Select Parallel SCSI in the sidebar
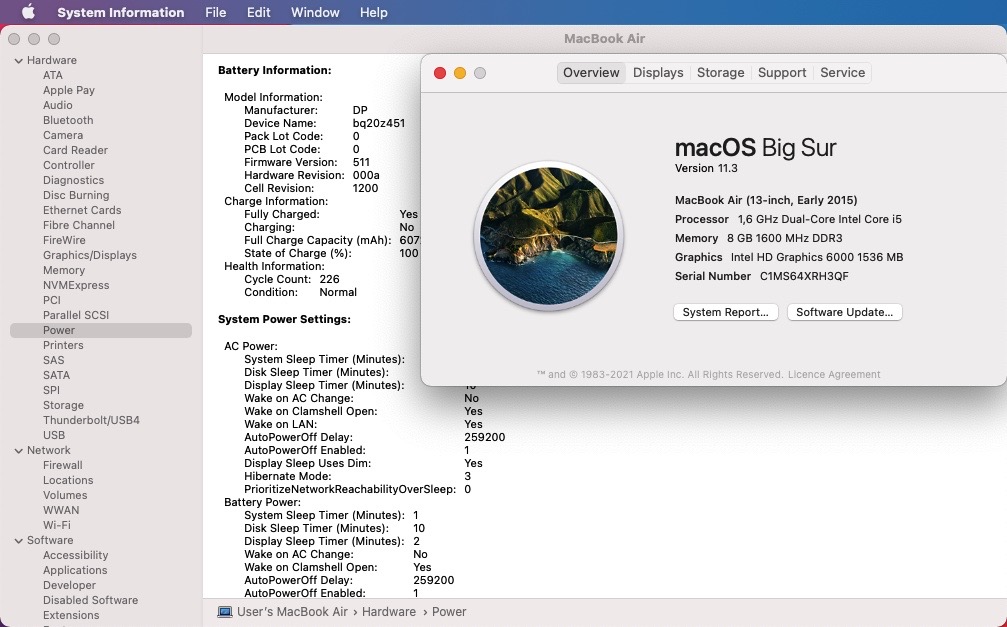 [76, 315]
